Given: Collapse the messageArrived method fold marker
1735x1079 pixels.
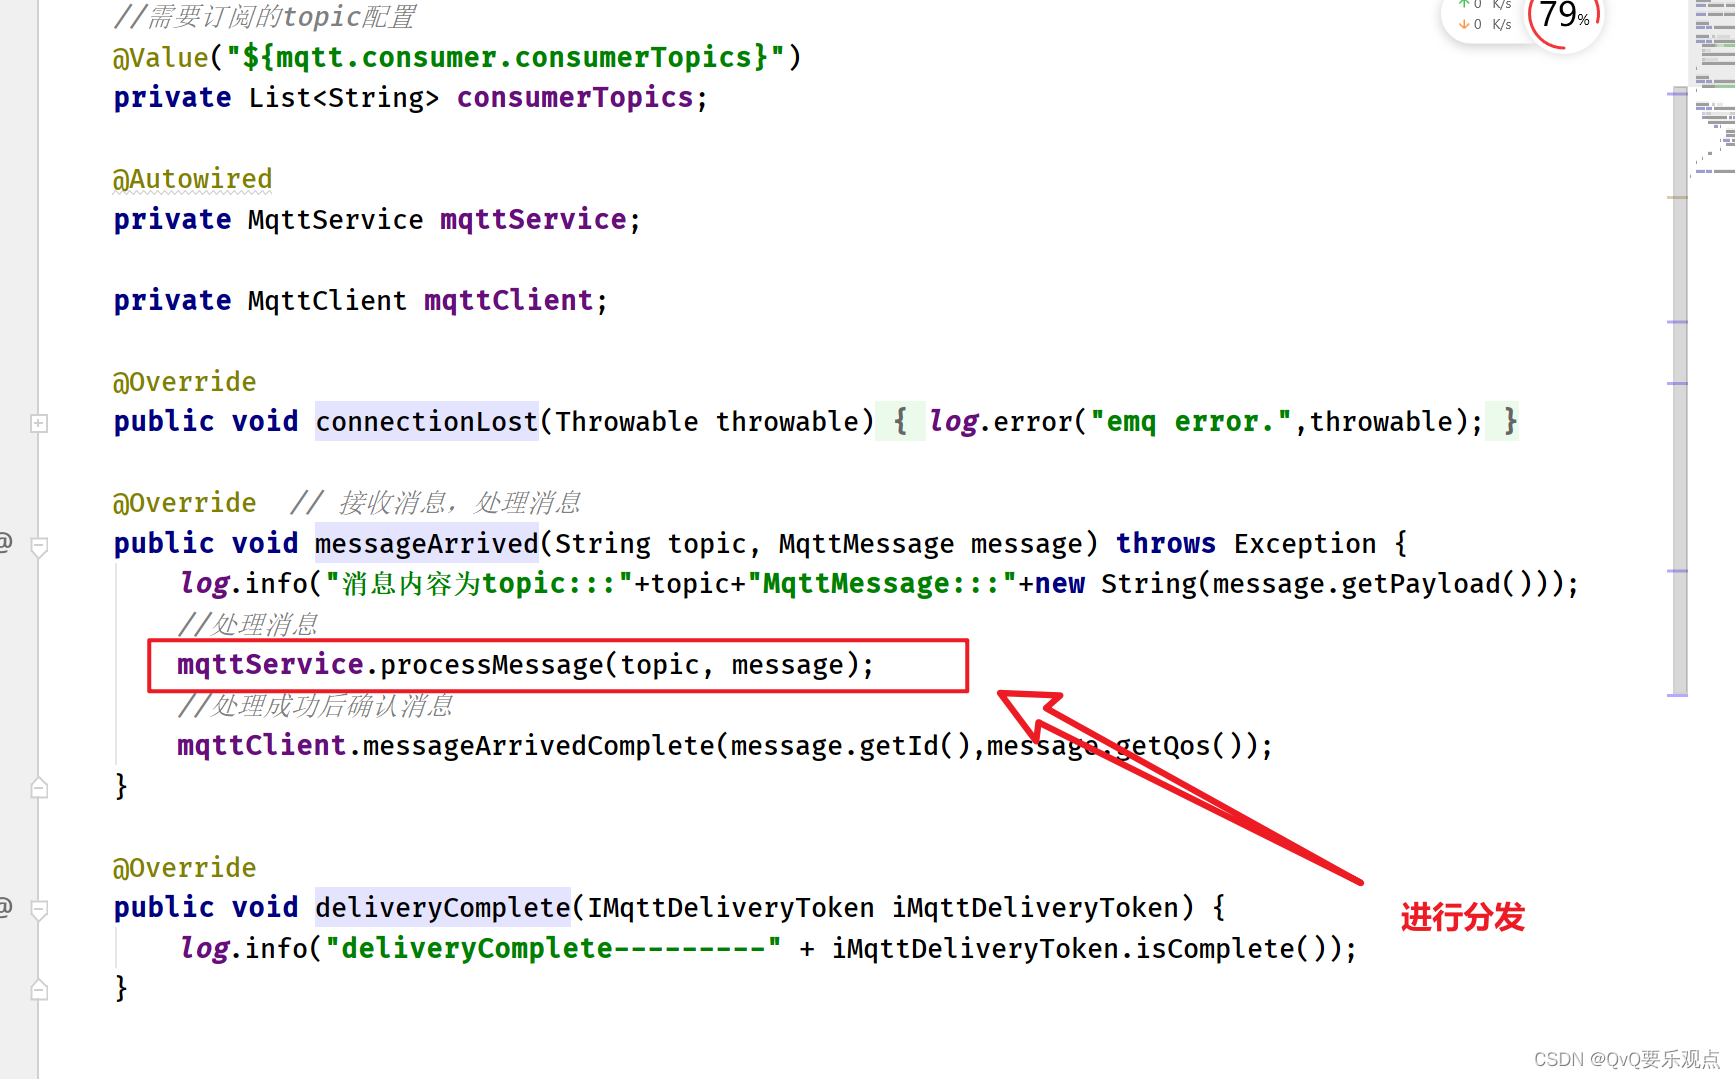Looking at the screenshot, I should (x=39, y=547).
